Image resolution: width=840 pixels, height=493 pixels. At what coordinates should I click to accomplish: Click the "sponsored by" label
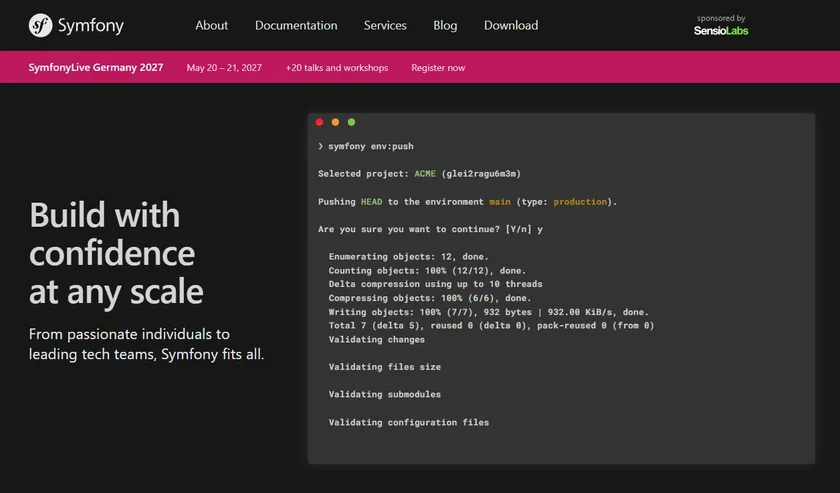point(721,18)
